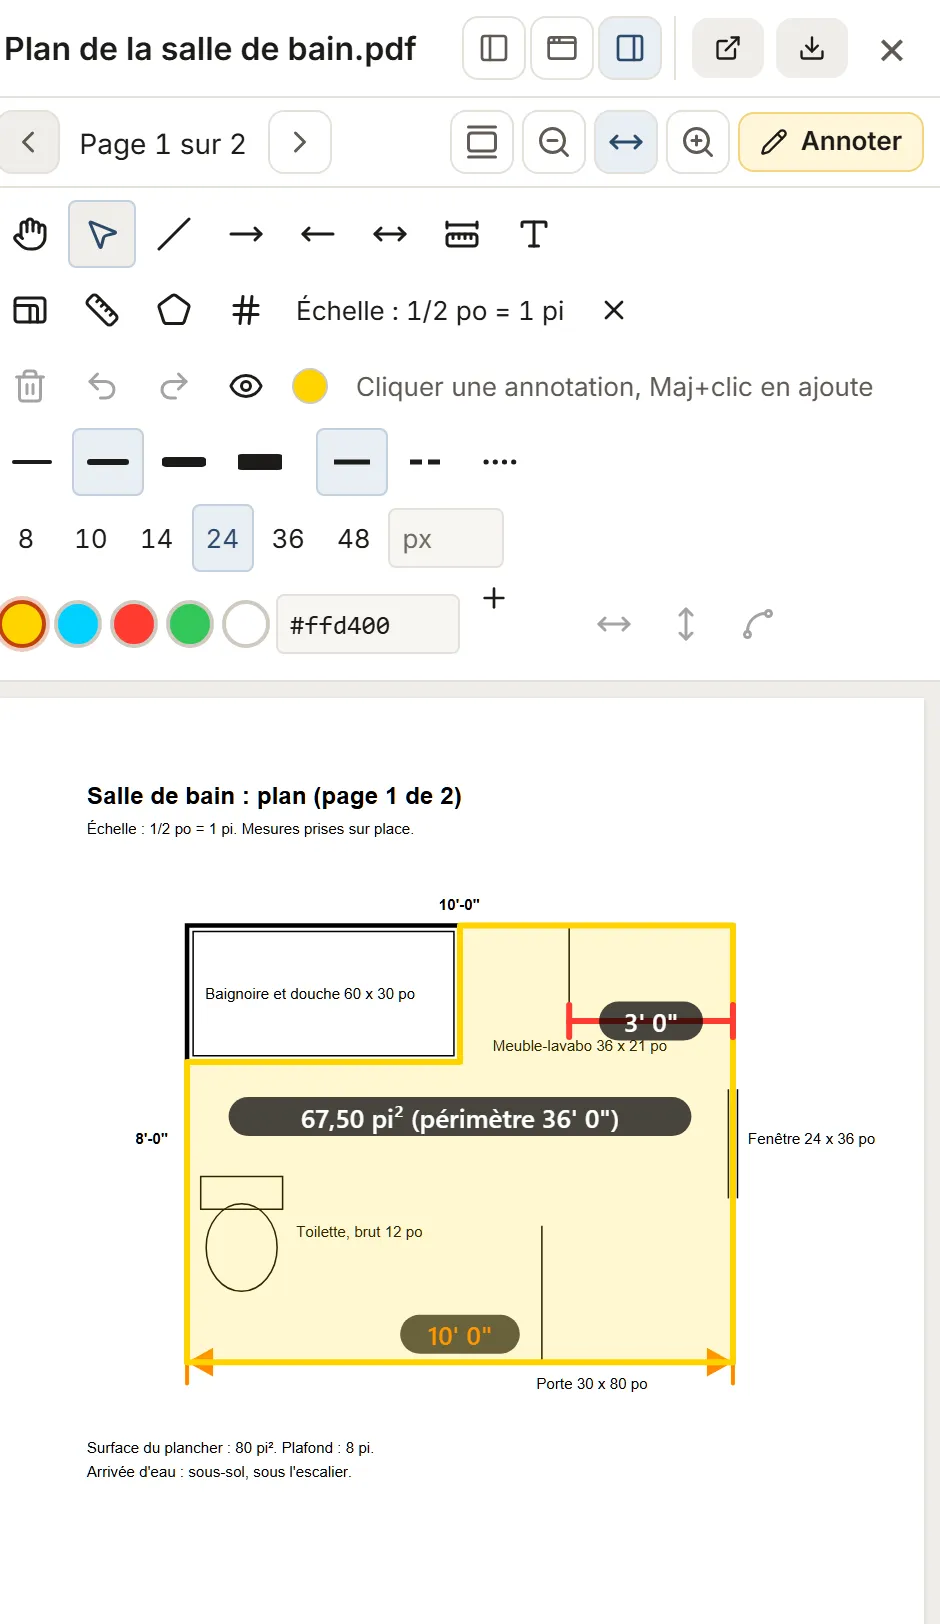Screen dimensions: 940x1624
Task: Set font size to 14
Action: click(157, 538)
